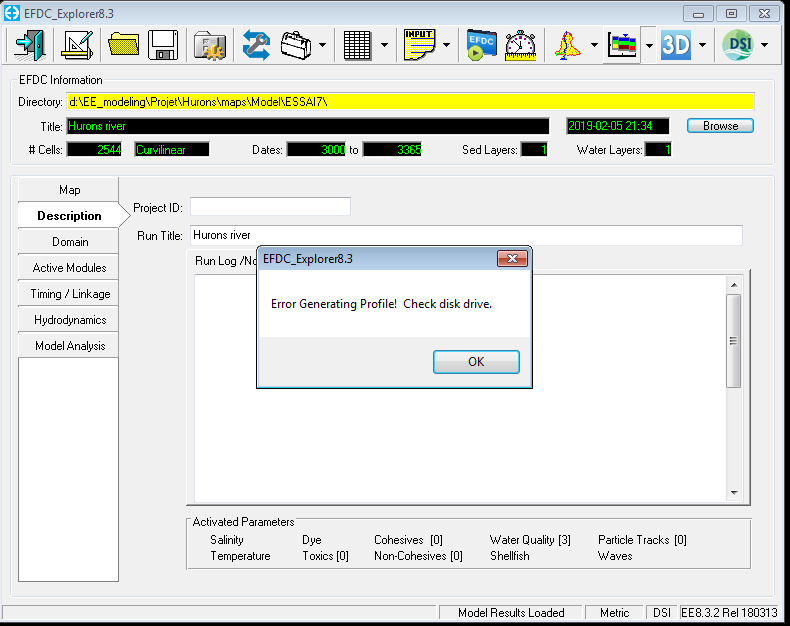790x626 pixels.
Task: Click the yellow INPUT note icon
Action: (x=419, y=45)
